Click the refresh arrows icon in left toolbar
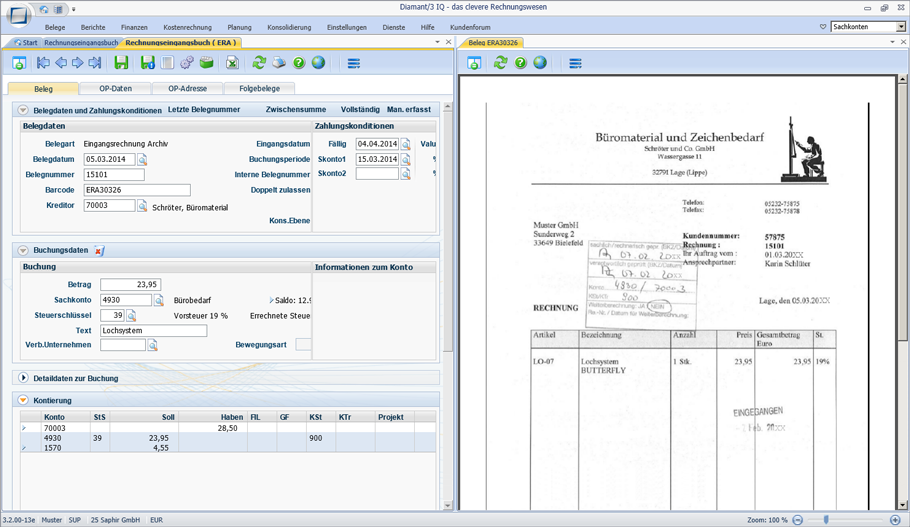Viewport: 910px width, 527px height. pyautogui.click(x=259, y=63)
